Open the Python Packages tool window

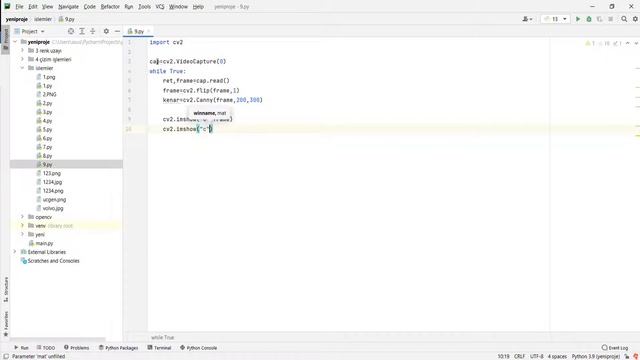[x=118, y=348]
